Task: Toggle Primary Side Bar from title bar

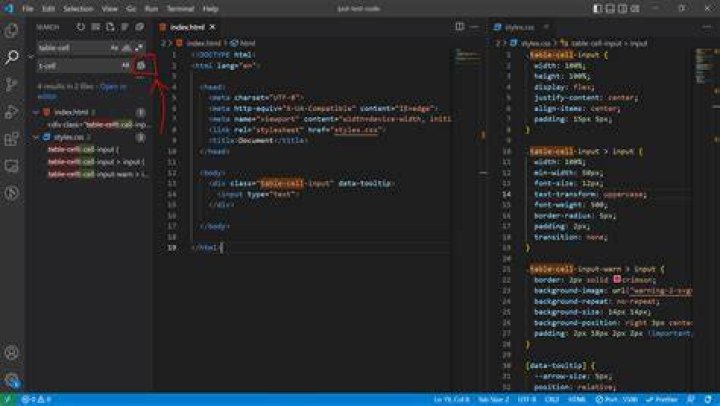Action: pyautogui.click(x=597, y=8)
